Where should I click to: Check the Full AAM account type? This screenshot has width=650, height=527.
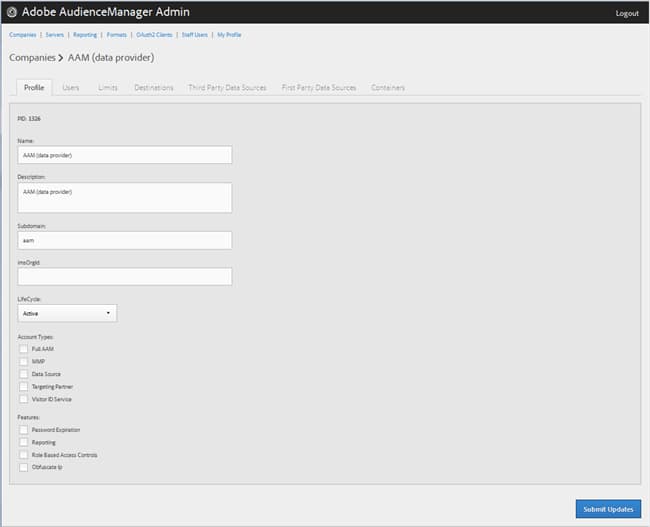[24, 349]
